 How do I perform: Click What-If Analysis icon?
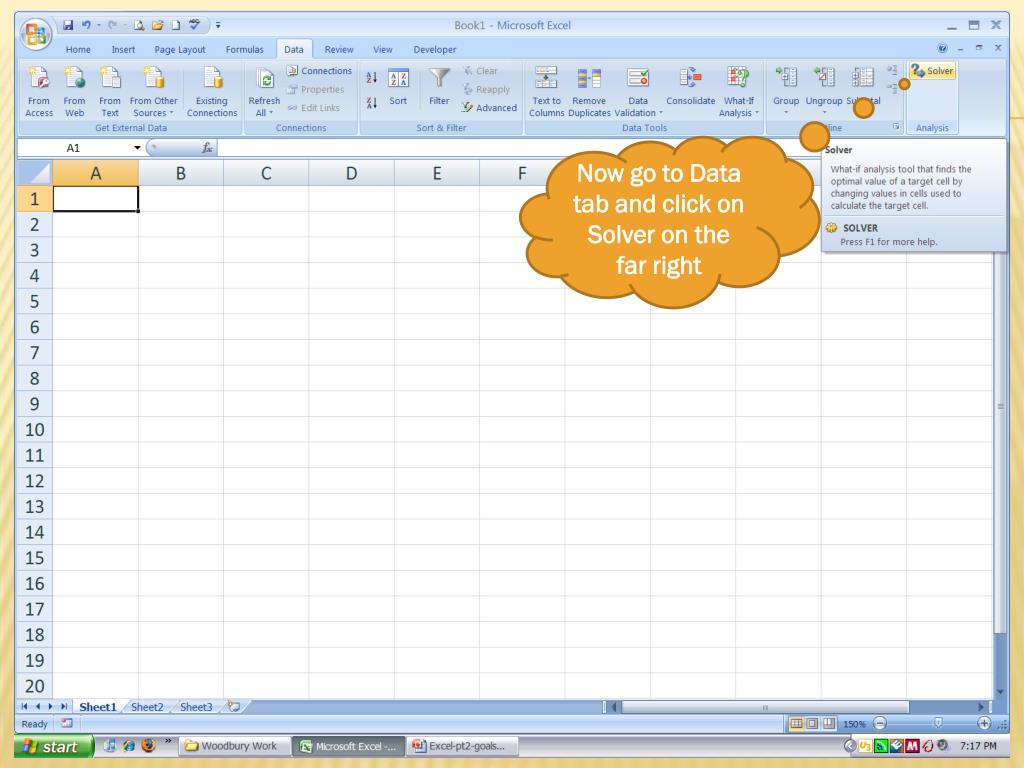coord(738,78)
